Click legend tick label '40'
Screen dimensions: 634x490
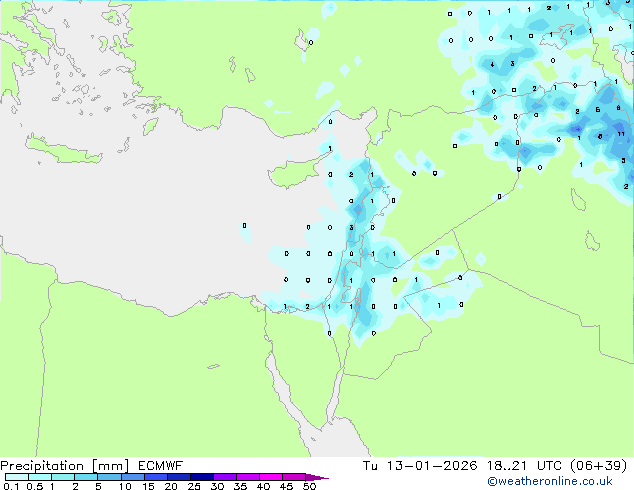point(263,486)
